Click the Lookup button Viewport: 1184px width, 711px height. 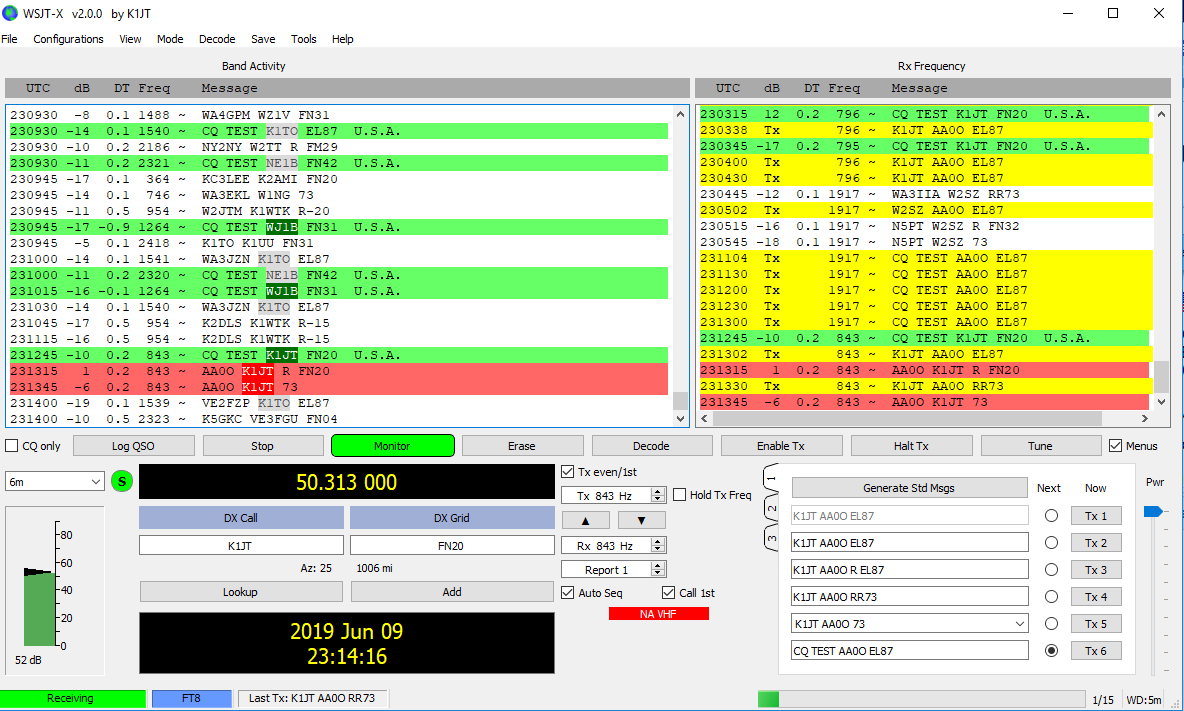(241, 592)
